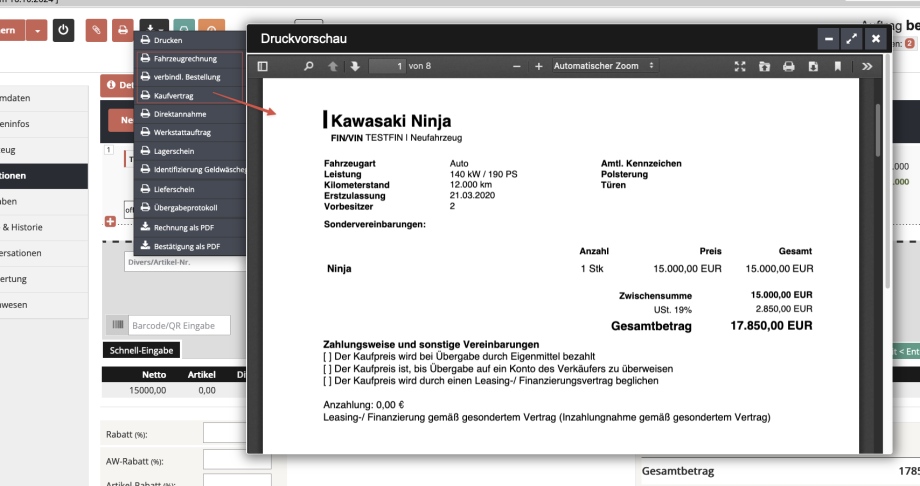Image resolution: width=920 pixels, height=486 pixels.
Task: Go to next page in PDF preview
Action: pyautogui.click(x=354, y=66)
